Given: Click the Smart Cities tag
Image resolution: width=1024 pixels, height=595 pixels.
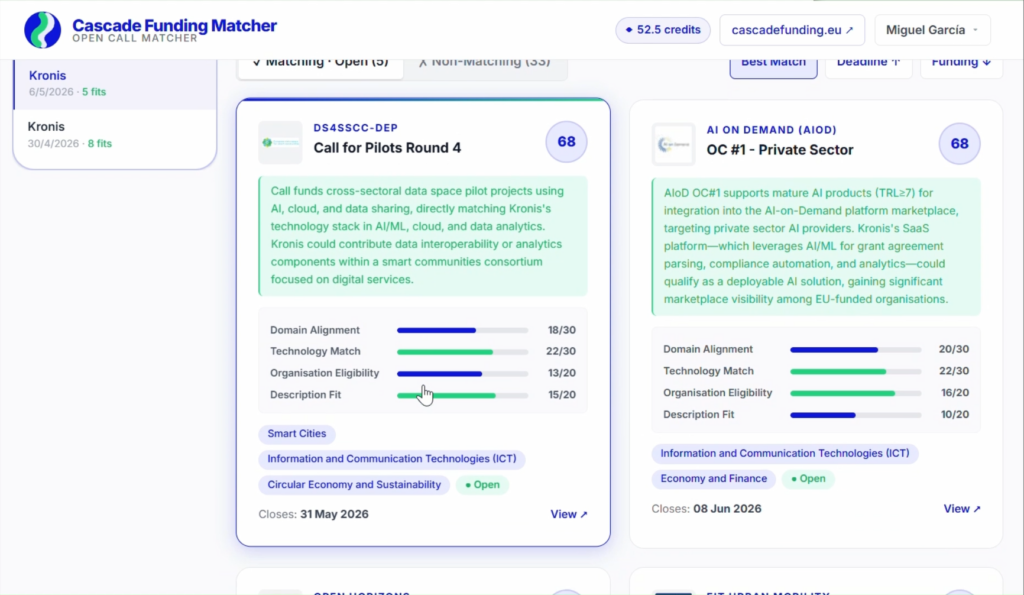Looking at the screenshot, I should (296, 434).
